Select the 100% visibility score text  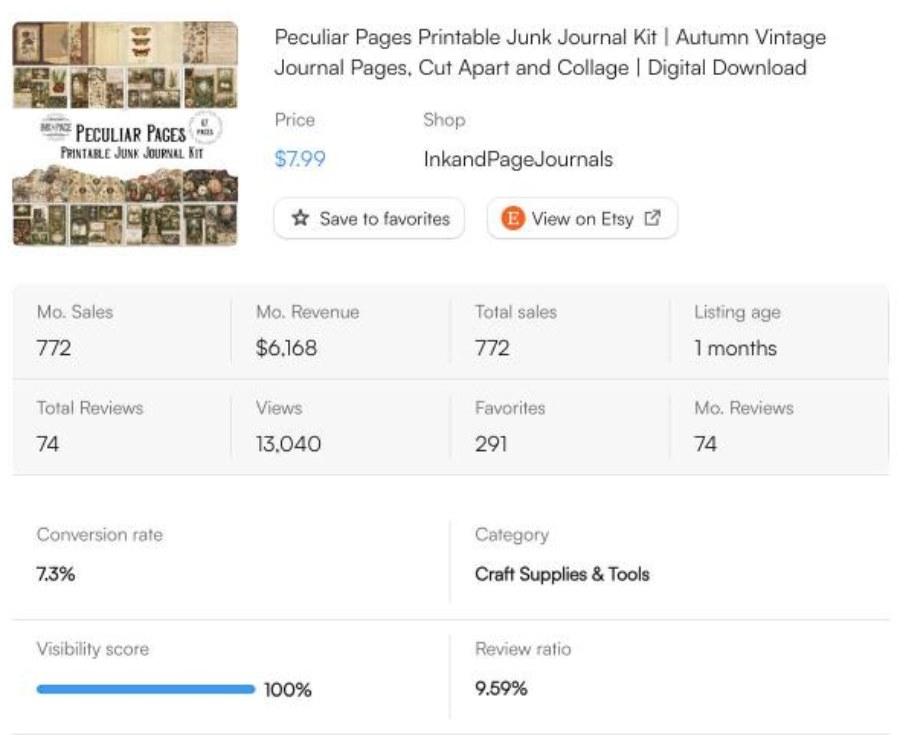tap(288, 689)
